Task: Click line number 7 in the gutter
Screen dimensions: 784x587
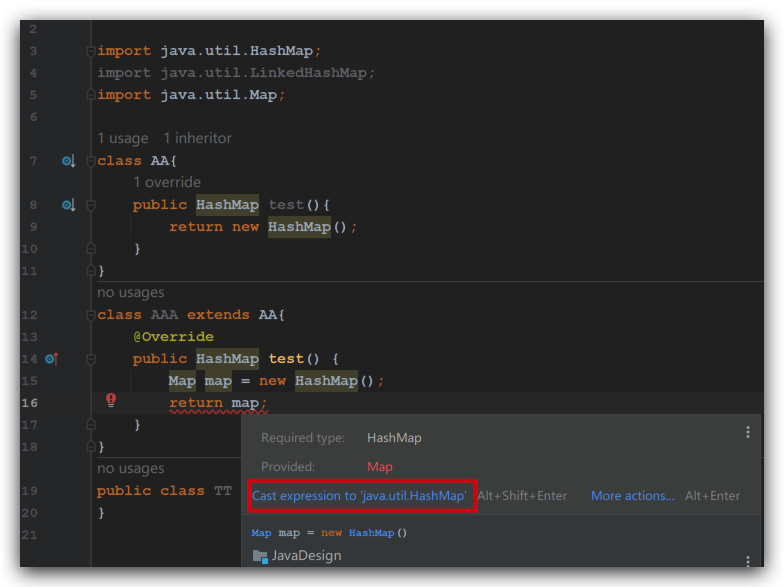Action: click(33, 161)
